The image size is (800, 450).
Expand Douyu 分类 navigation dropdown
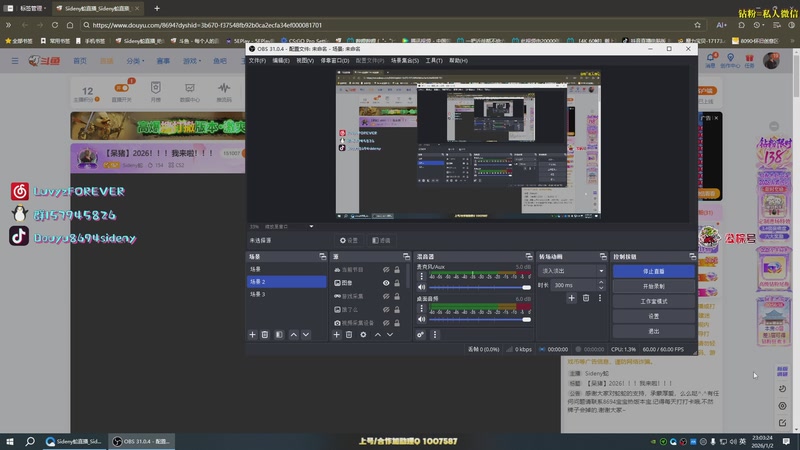click(x=135, y=61)
